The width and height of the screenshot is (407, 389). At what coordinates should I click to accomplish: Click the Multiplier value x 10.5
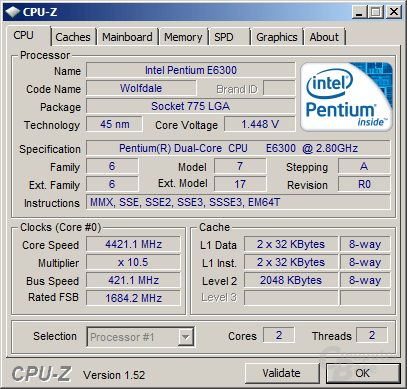click(x=133, y=262)
